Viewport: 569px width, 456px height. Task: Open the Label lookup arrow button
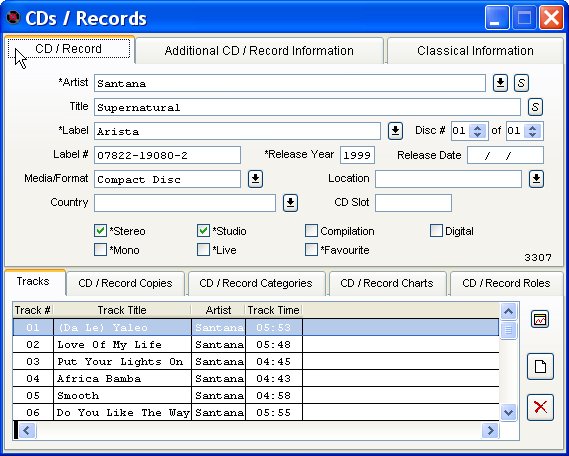[395, 131]
